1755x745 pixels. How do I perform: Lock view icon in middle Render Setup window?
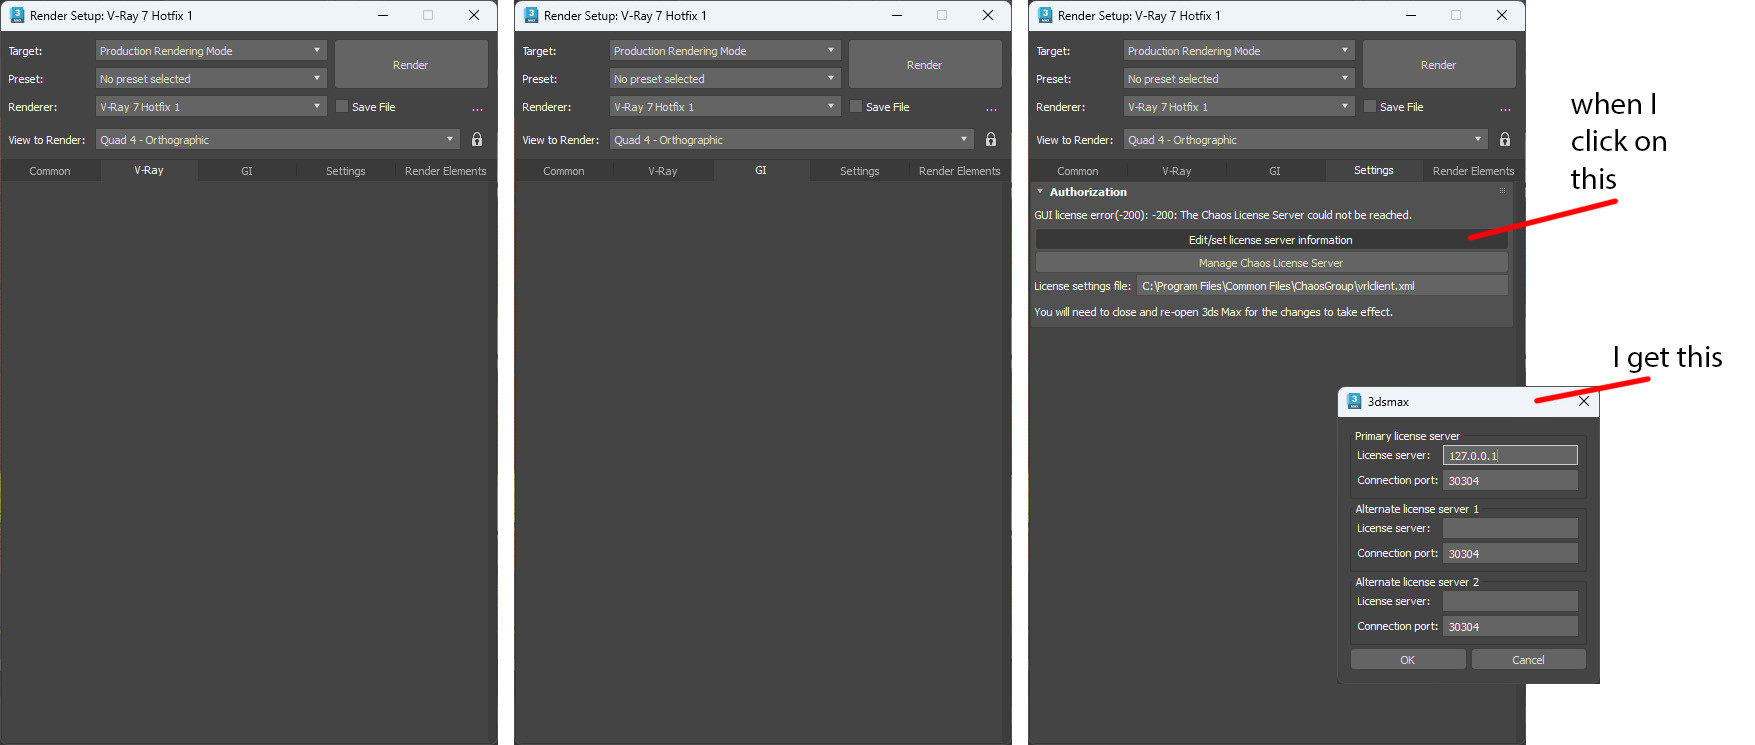click(x=991, y=140)
